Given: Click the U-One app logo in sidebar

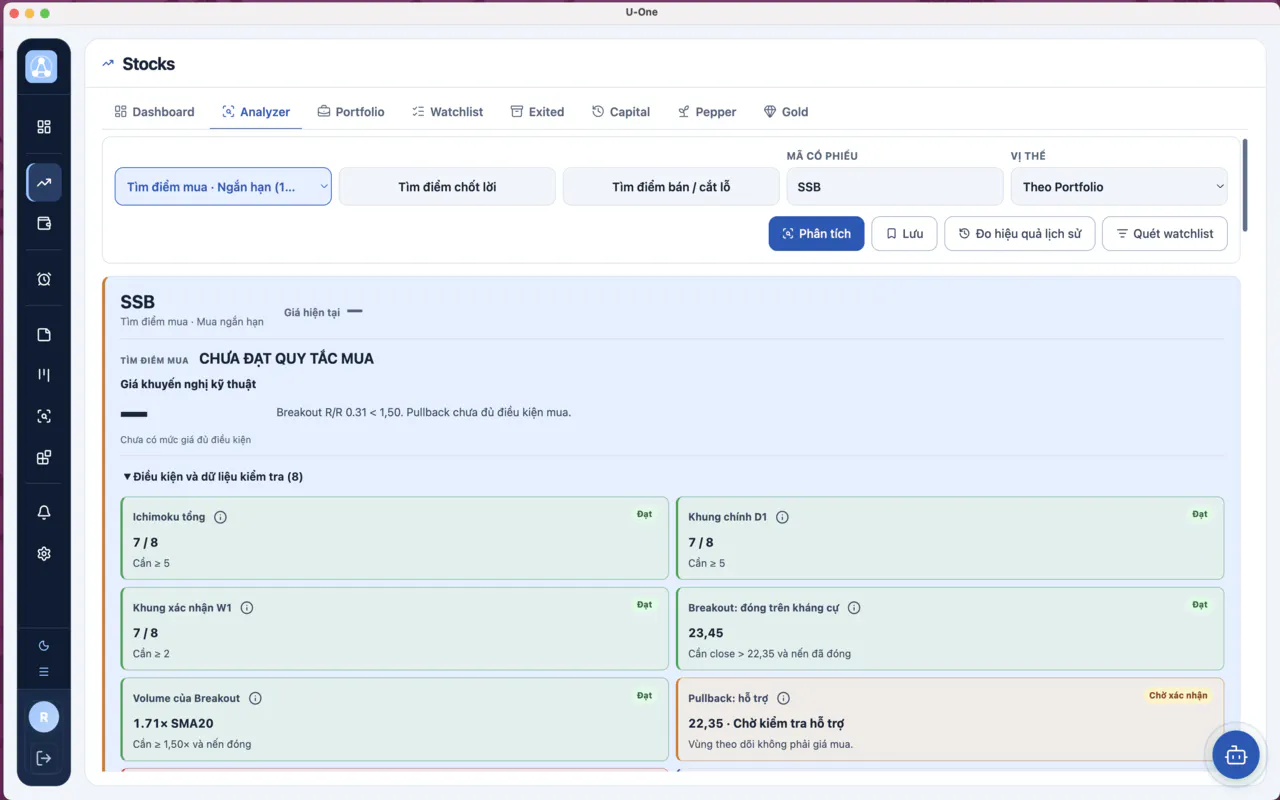Looking at the screenshot, I should pyautogui.click(x=42, y=67).
